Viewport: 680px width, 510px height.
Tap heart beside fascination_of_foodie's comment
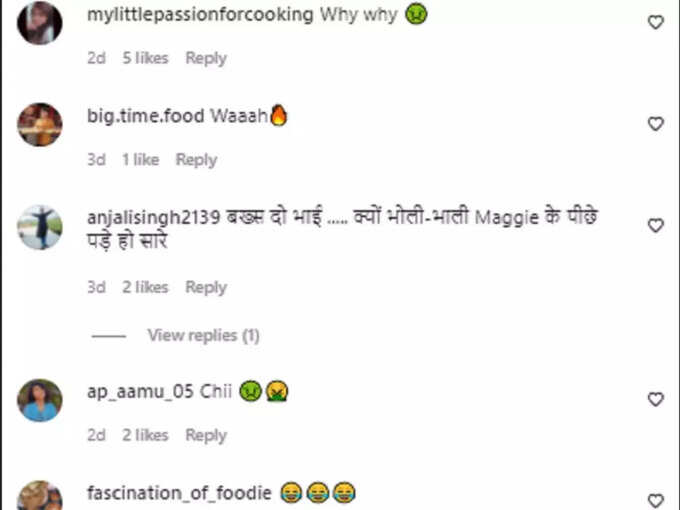656,500
